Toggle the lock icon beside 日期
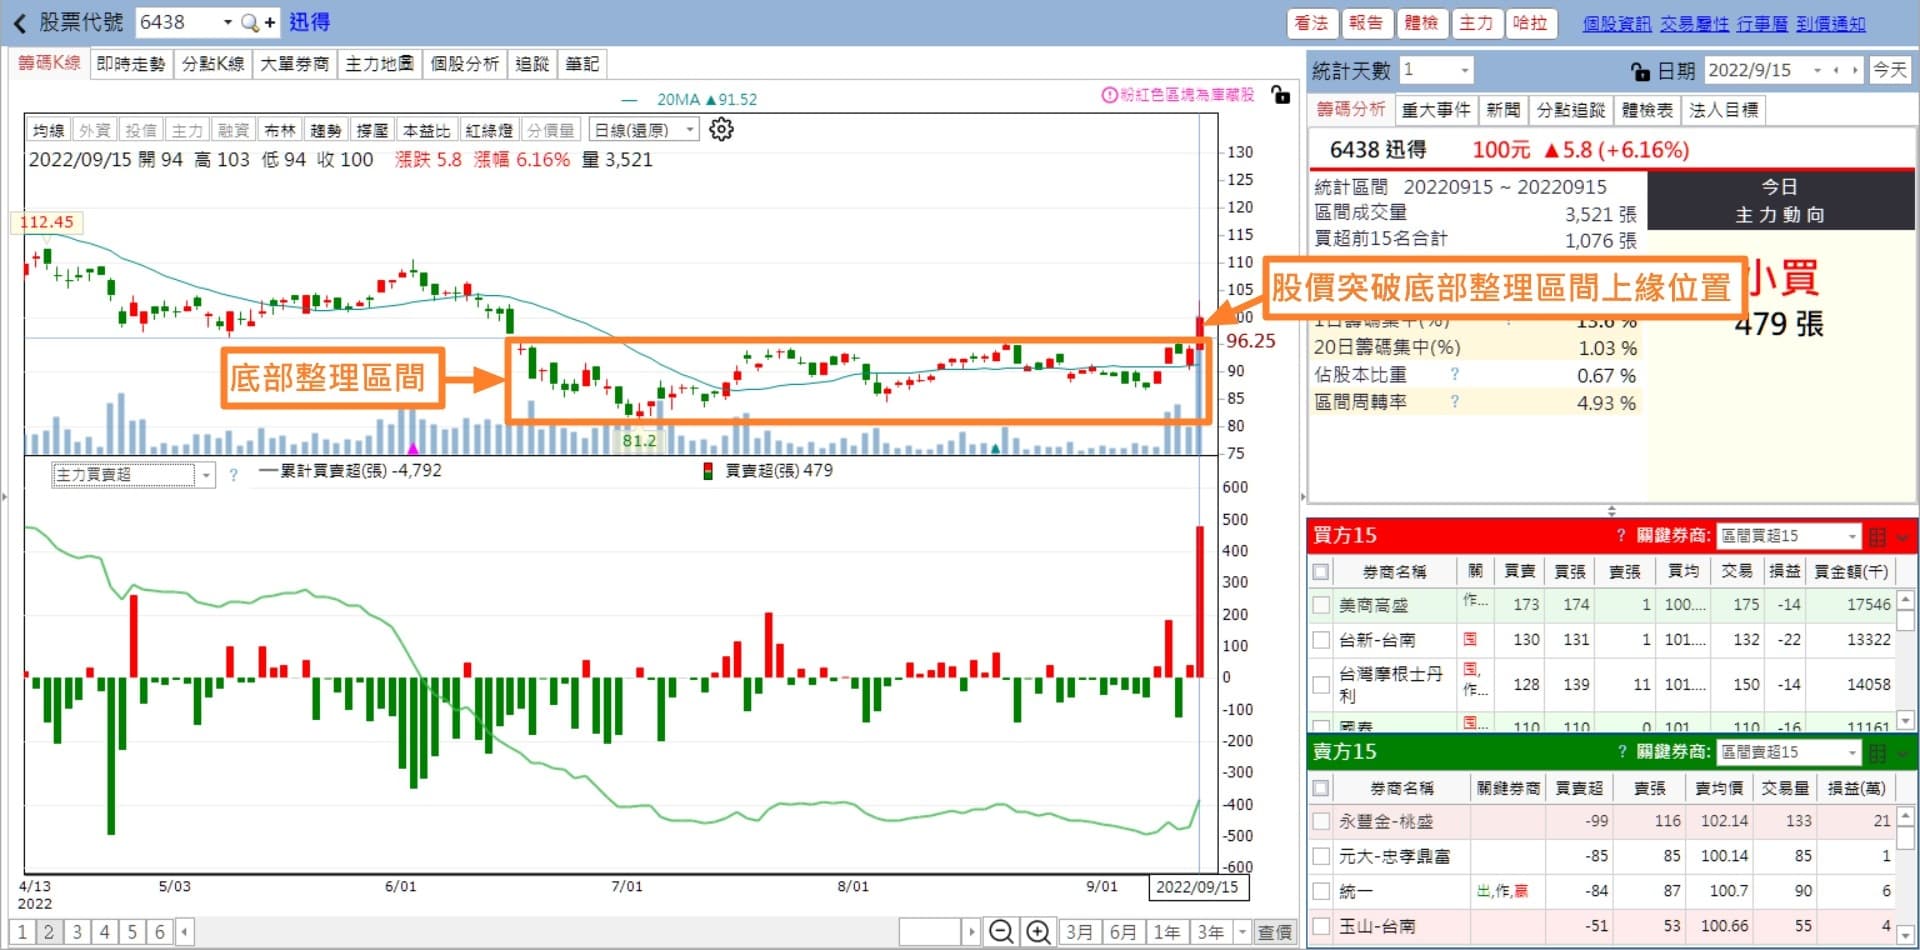This screenshot has height=950, width=1920. click(1640, 71)
